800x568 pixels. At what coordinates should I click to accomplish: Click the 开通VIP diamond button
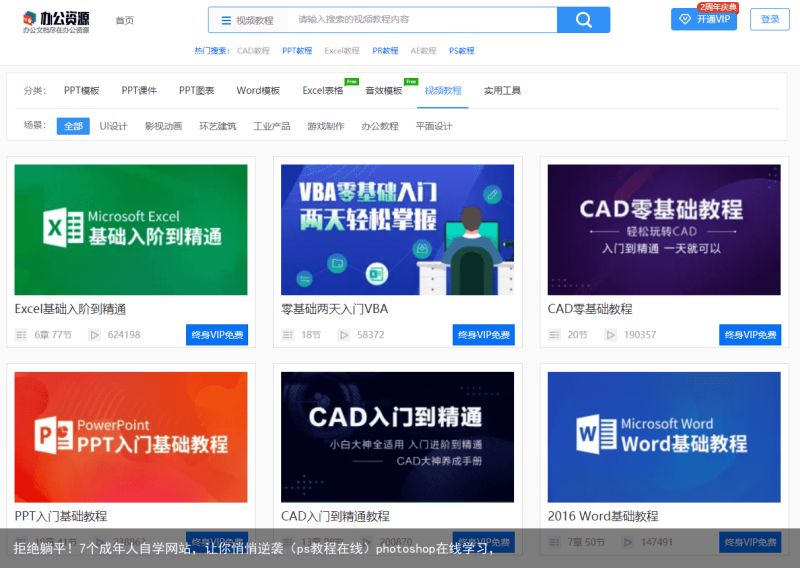[x=704, y=19]
